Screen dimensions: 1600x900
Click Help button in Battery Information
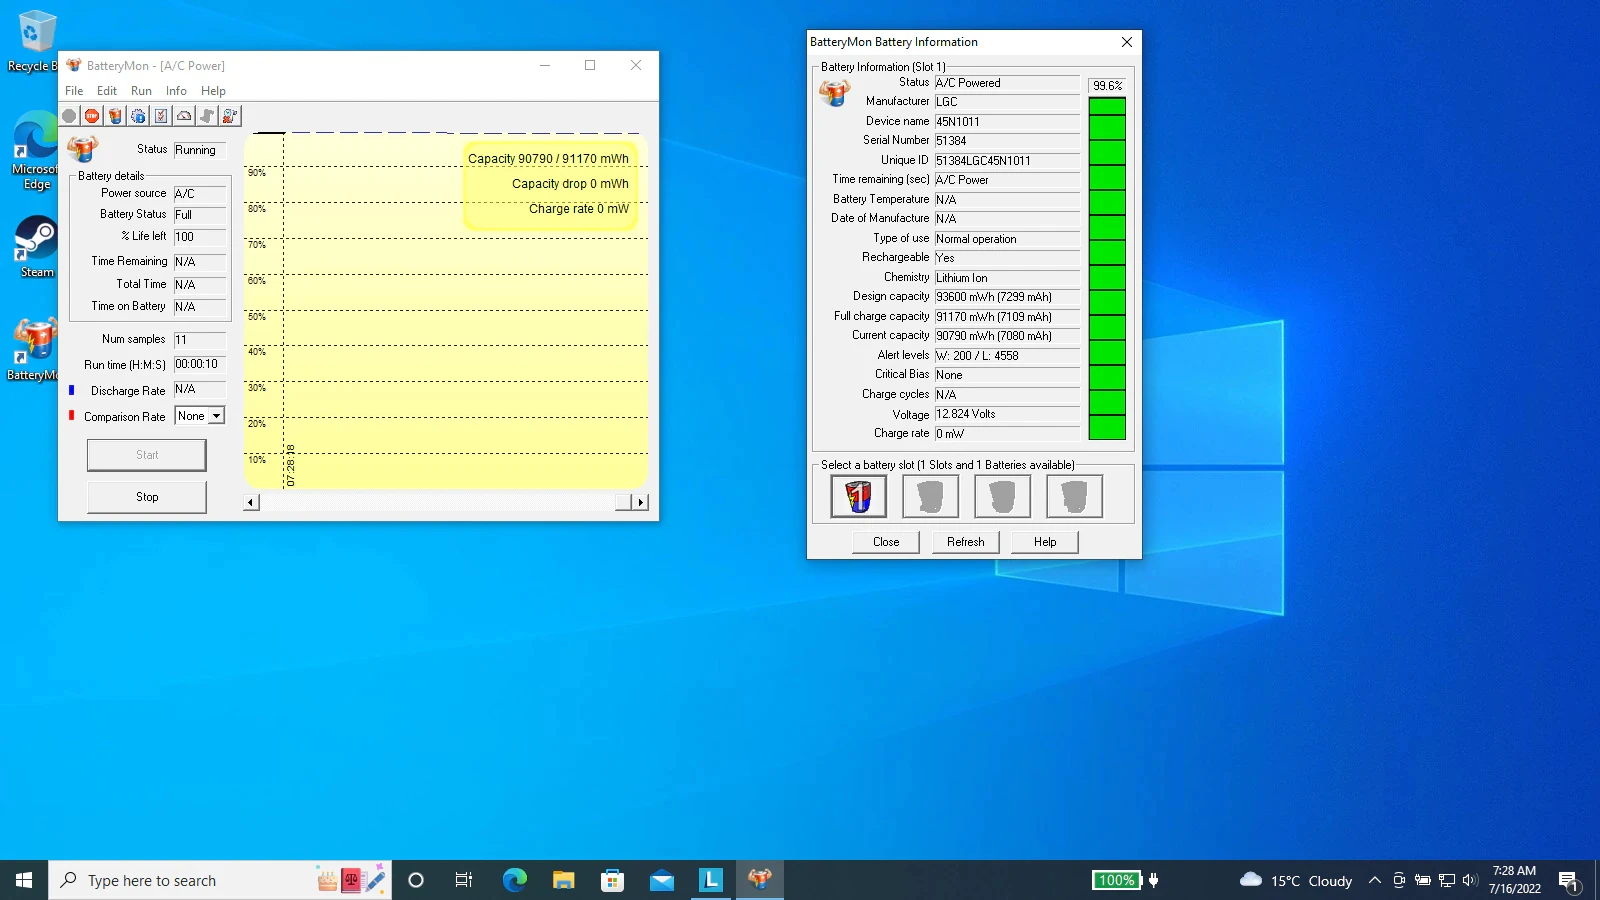click(1044, 542)
